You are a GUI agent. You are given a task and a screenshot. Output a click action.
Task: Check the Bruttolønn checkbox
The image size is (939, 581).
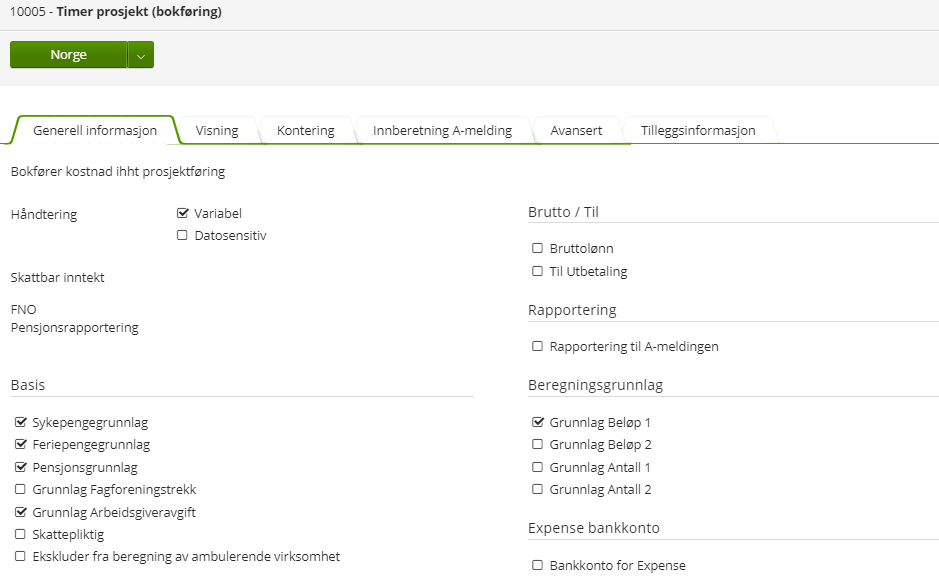(538, 248)
